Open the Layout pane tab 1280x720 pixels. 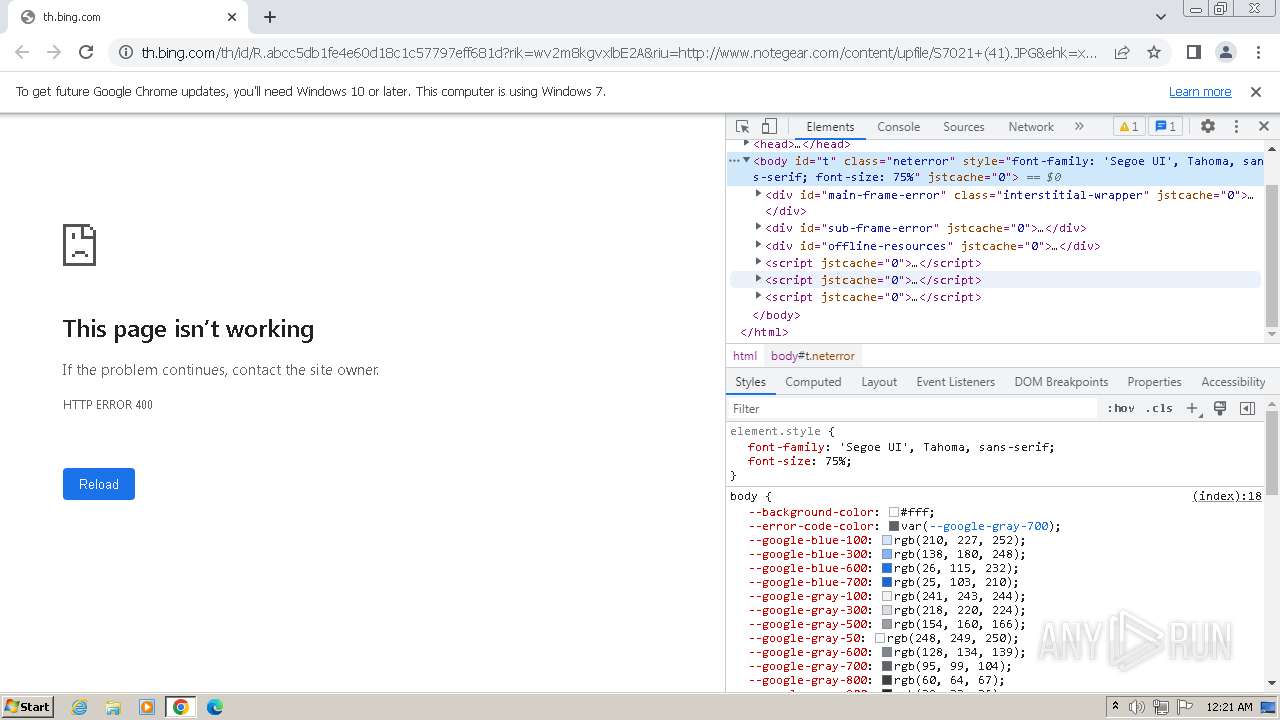pos(879,382)
